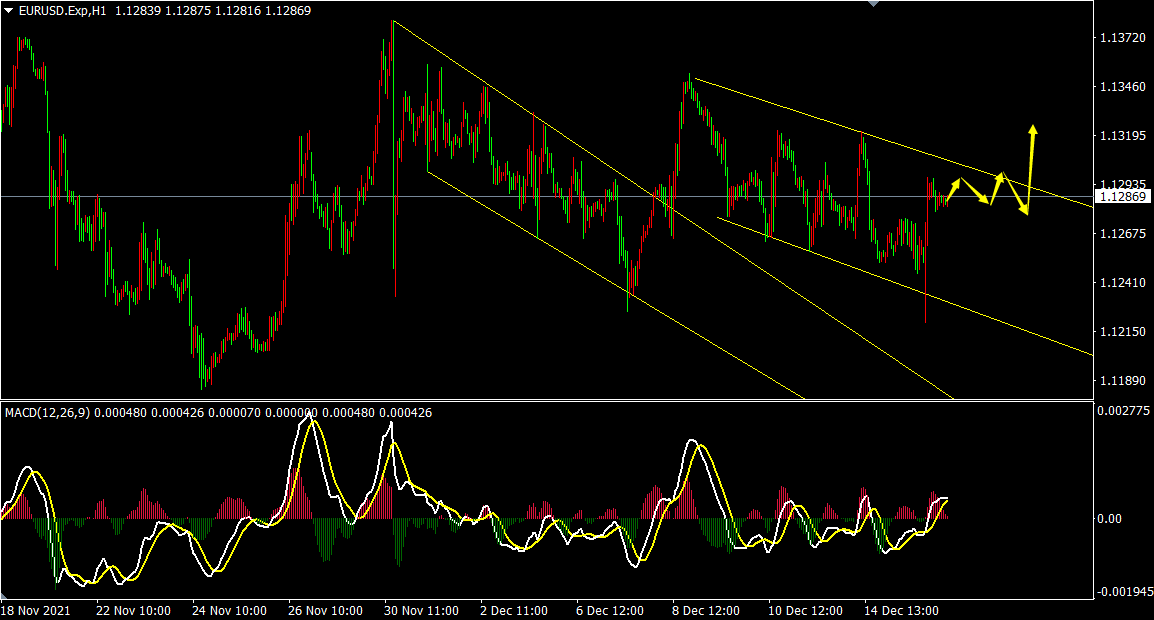Click MACD scale value -0.001945
1154x620 pixels.
1124,591
